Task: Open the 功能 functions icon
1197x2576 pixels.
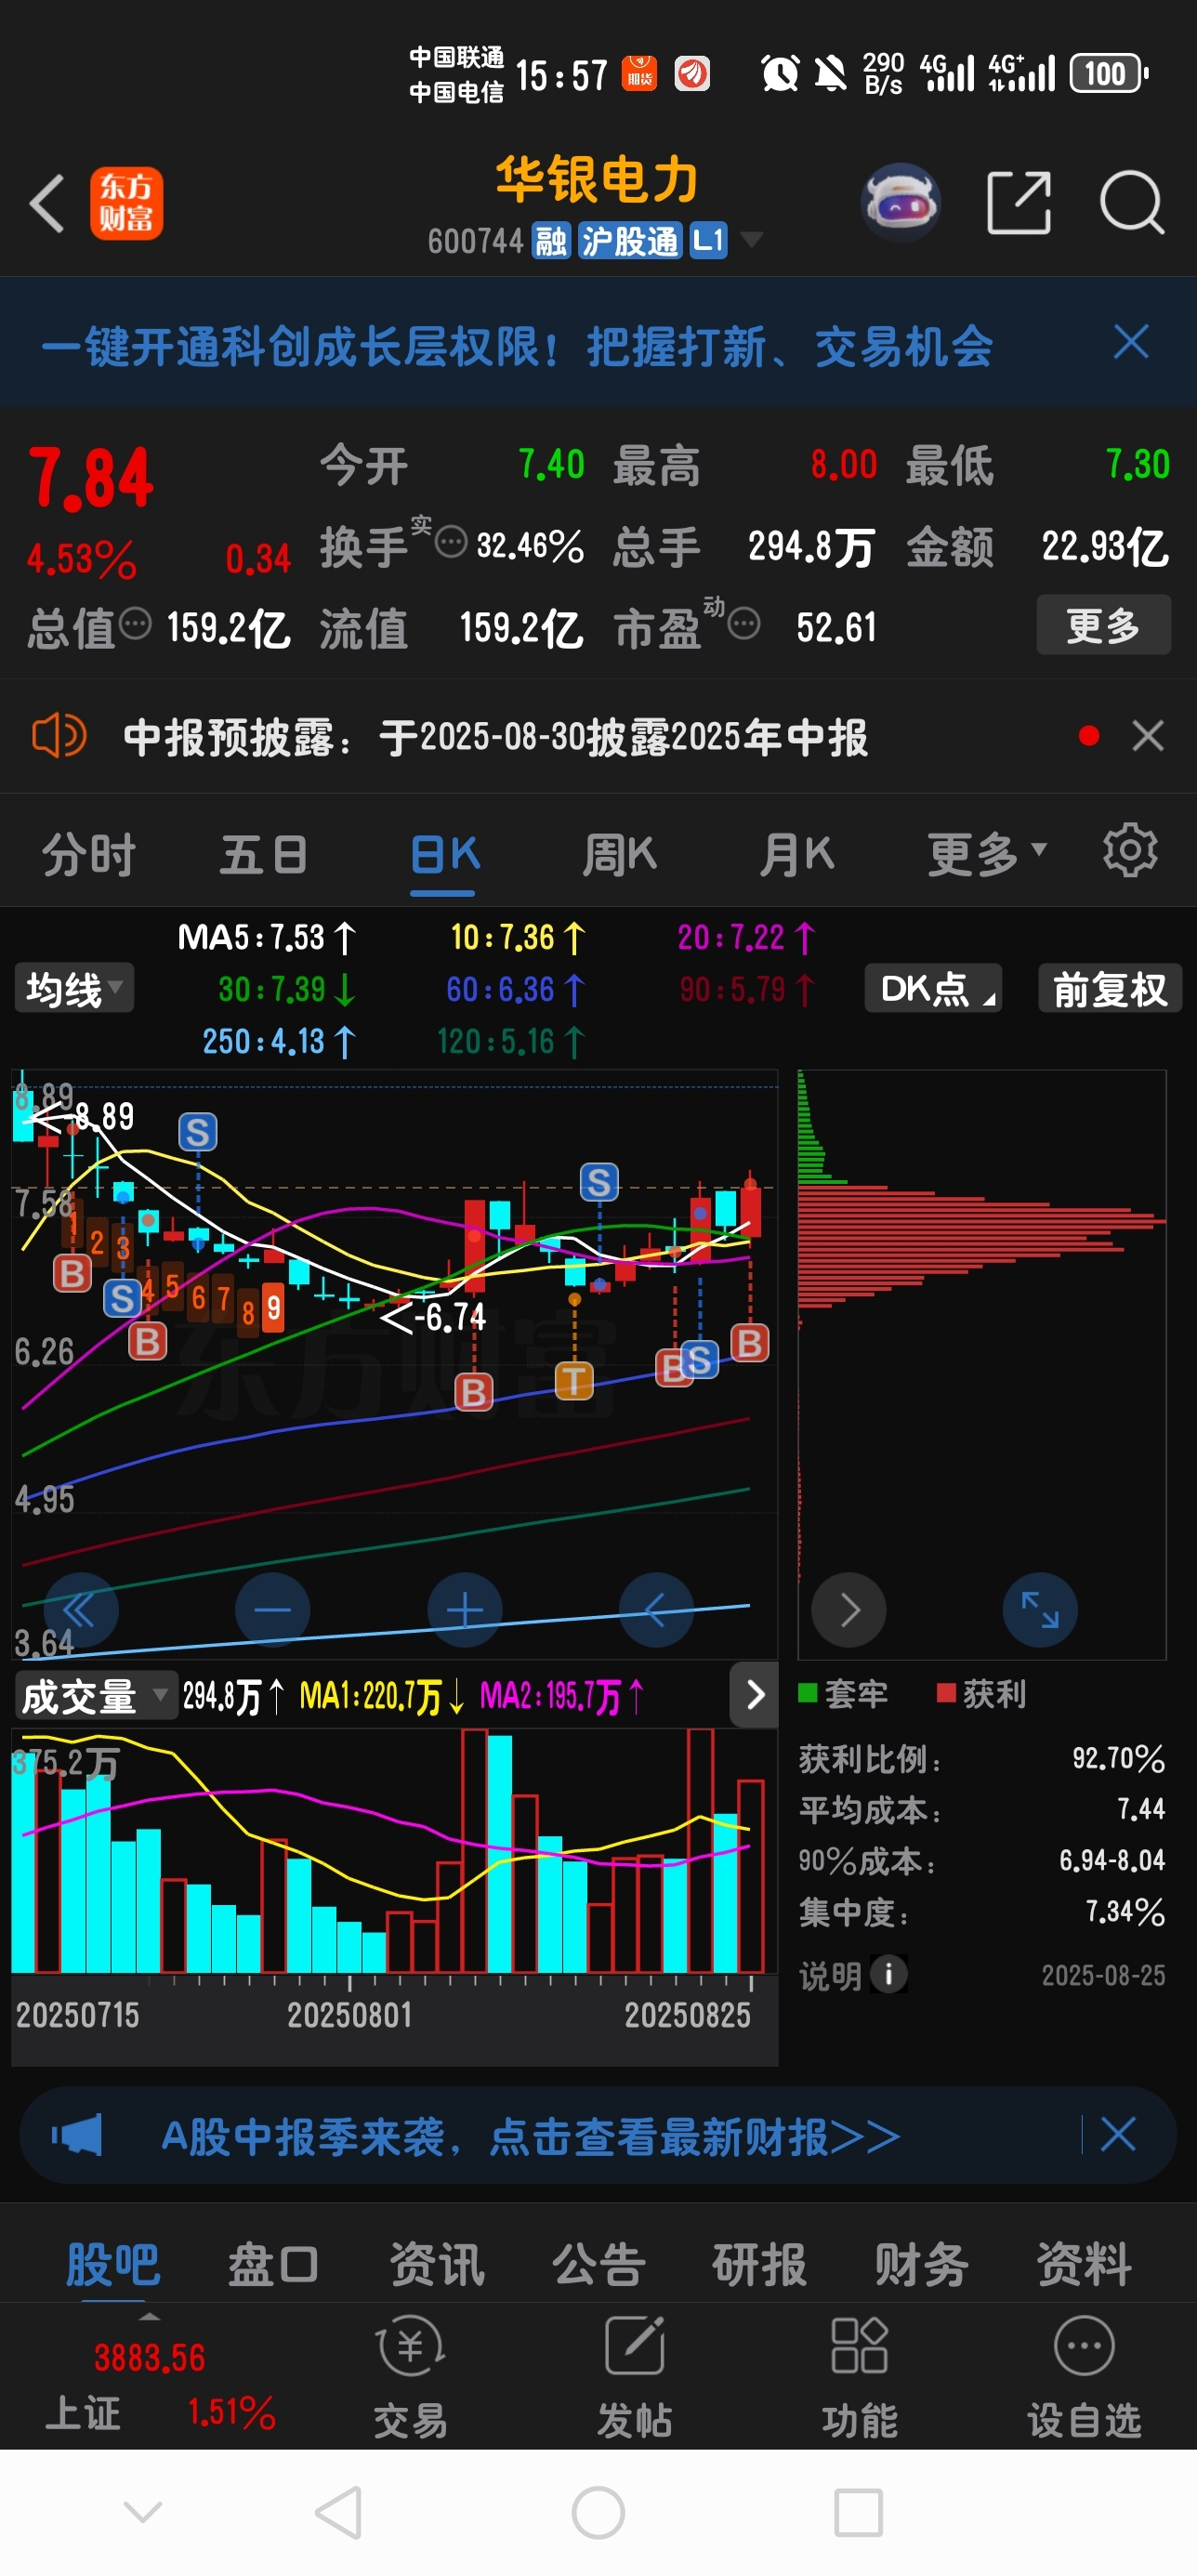Action: click(x=860, y=2378)
